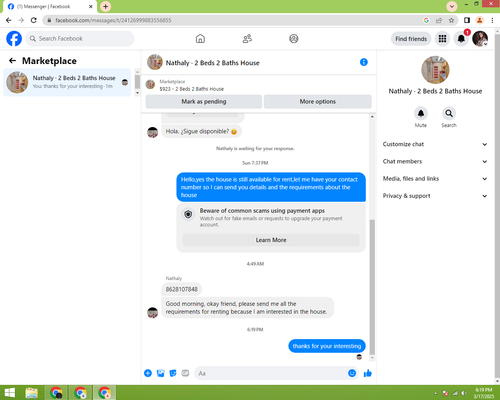Click Find friends button
The width and height of the screenshot is (500, 400).
[411, 39]
